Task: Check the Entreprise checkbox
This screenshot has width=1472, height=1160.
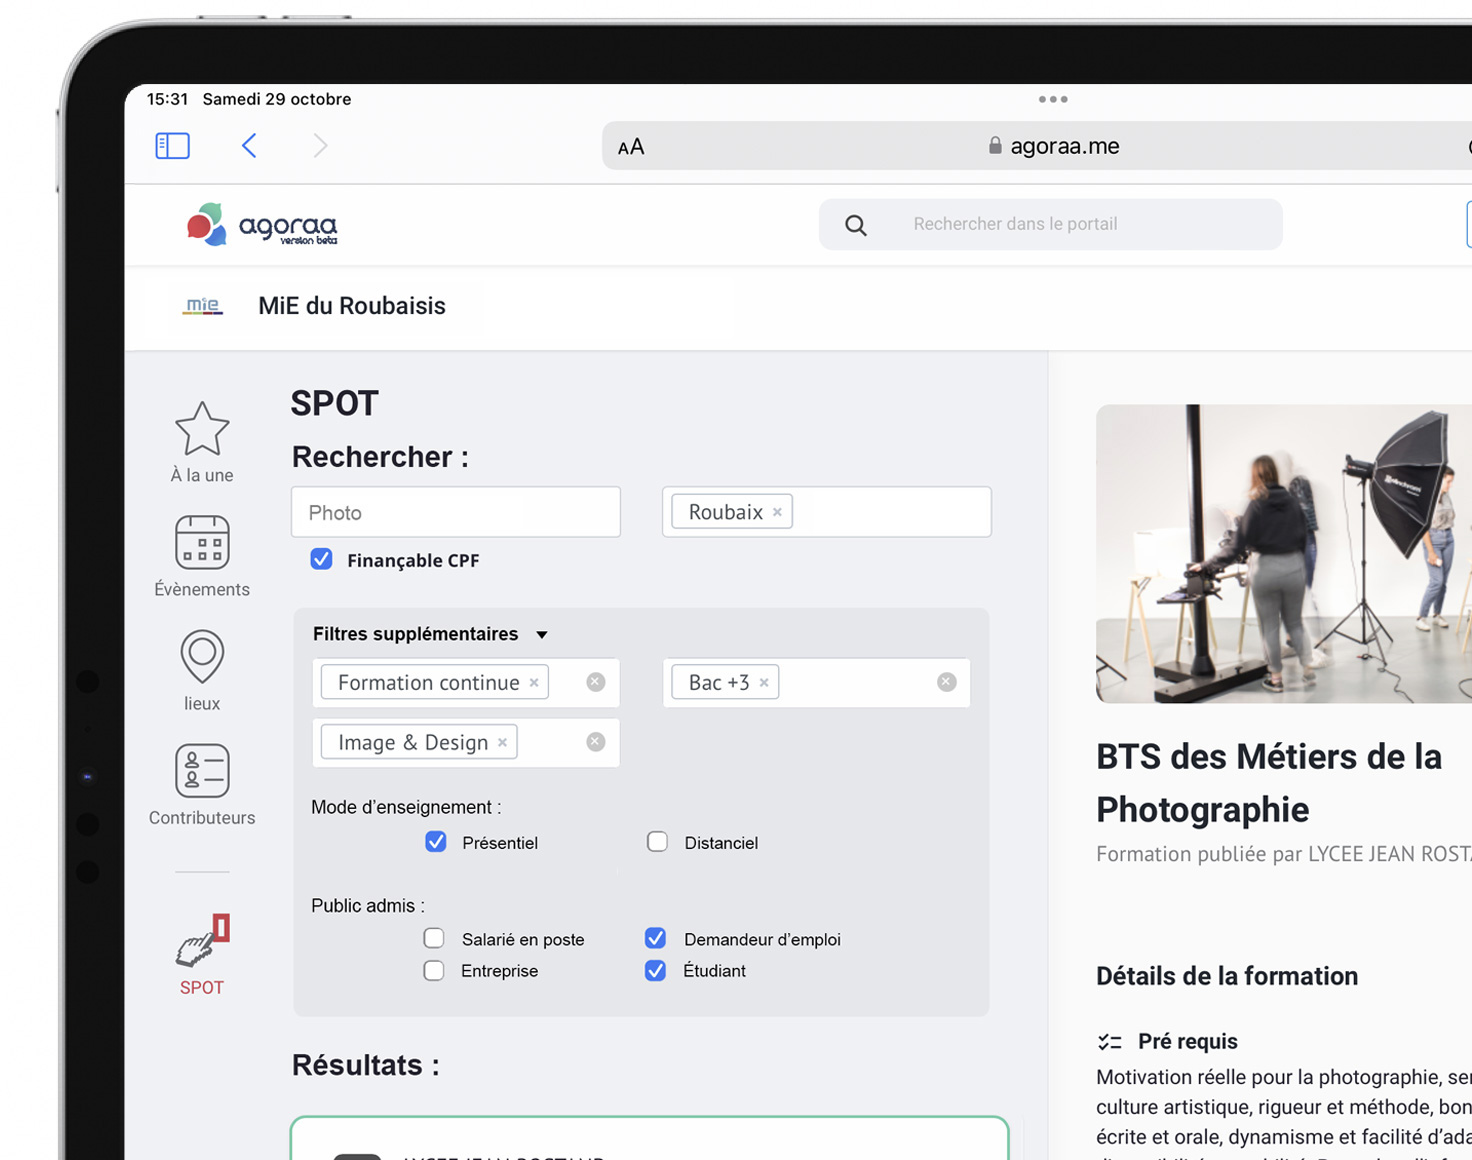Action: [x=434, y=970]
